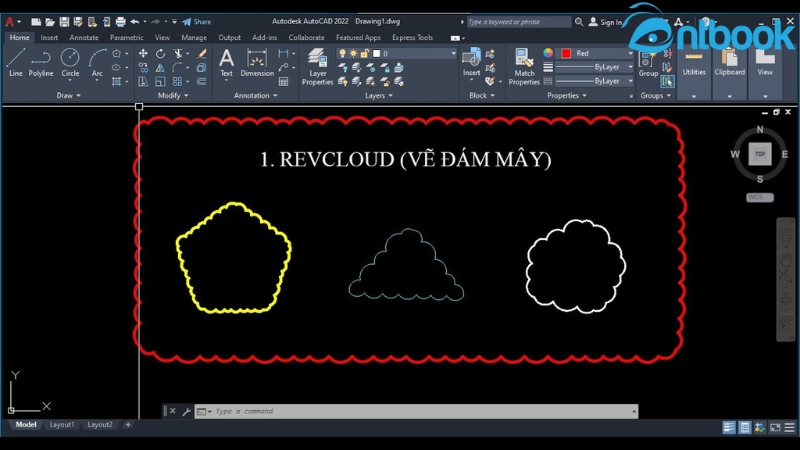Toggle layer 0 on/off lightbulb
This screenshot has height=450, width=800.
point(342,53)
